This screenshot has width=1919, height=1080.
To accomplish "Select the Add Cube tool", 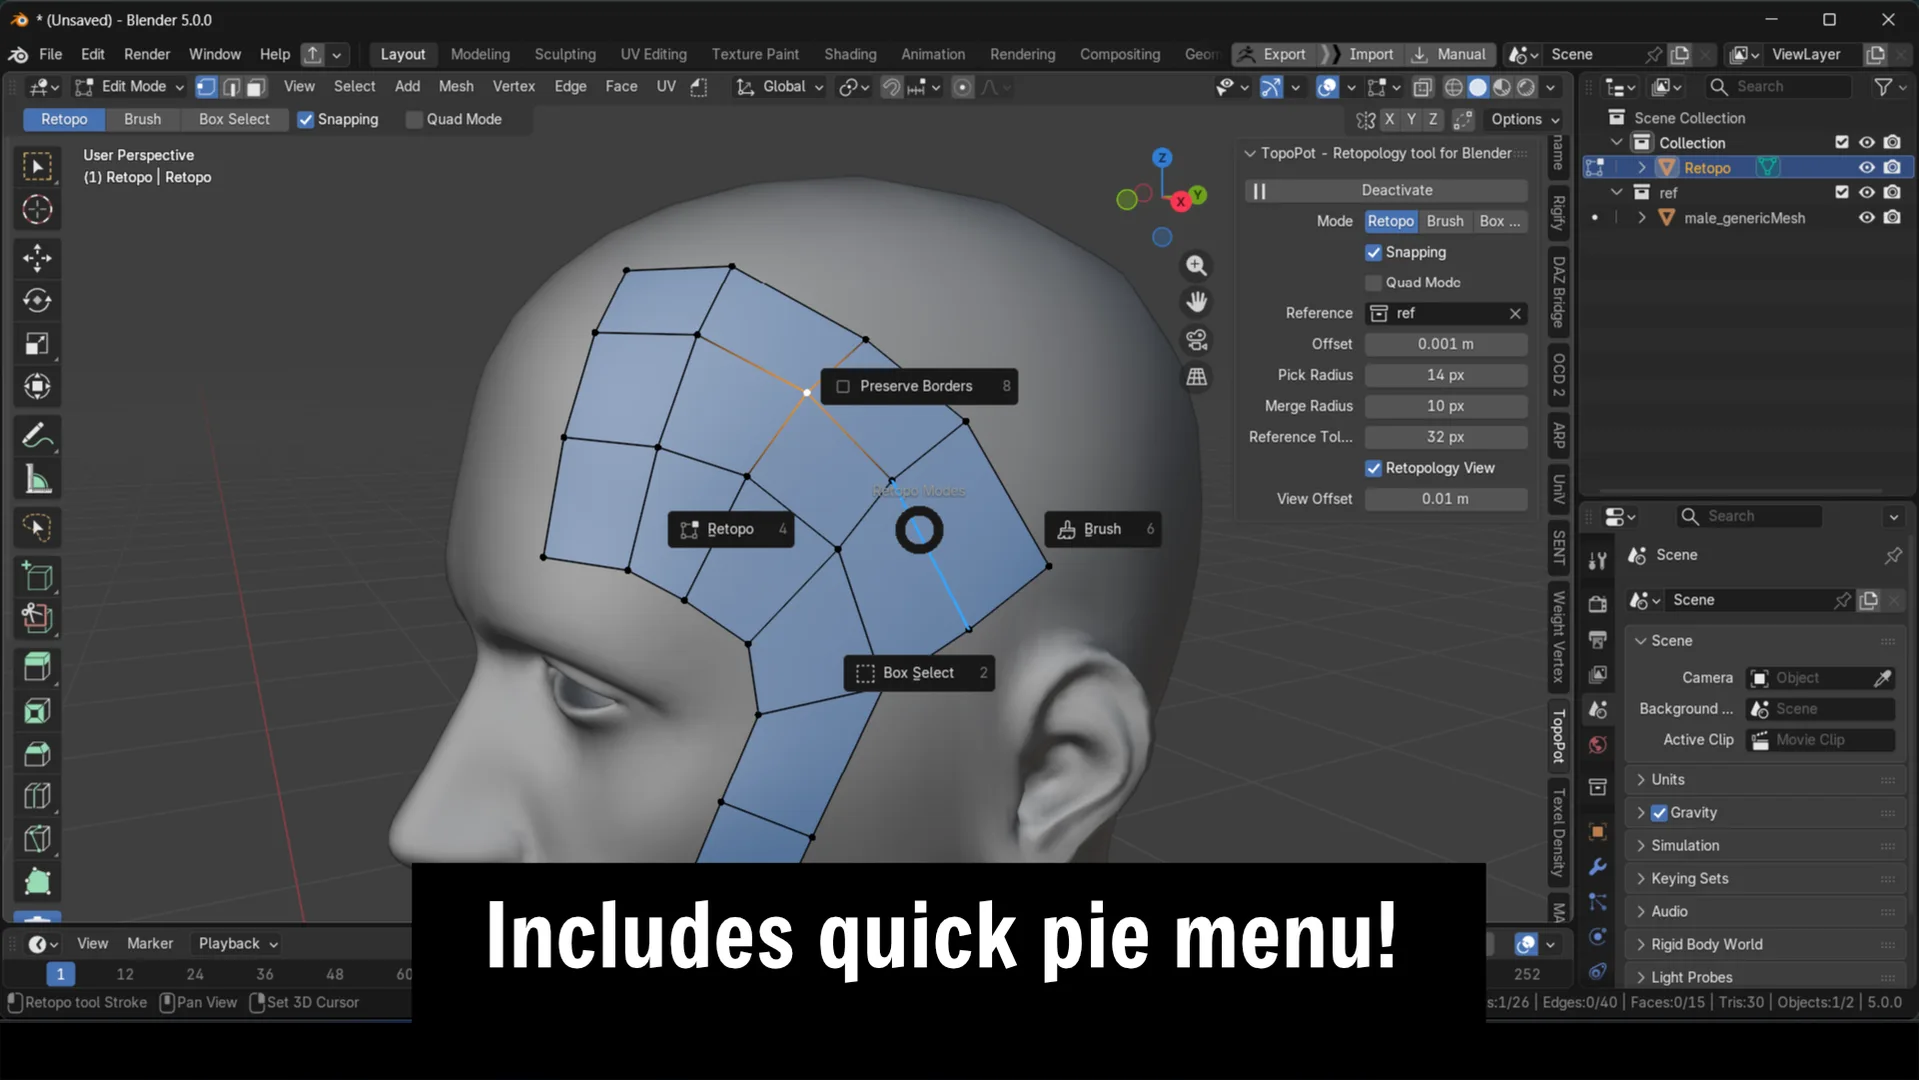I will pos(37,576).
